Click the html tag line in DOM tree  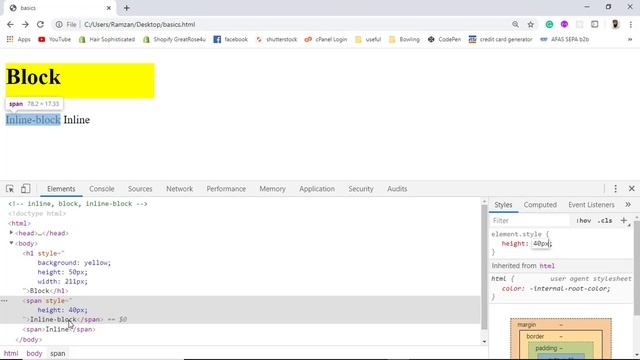click(x=19, y=223)
